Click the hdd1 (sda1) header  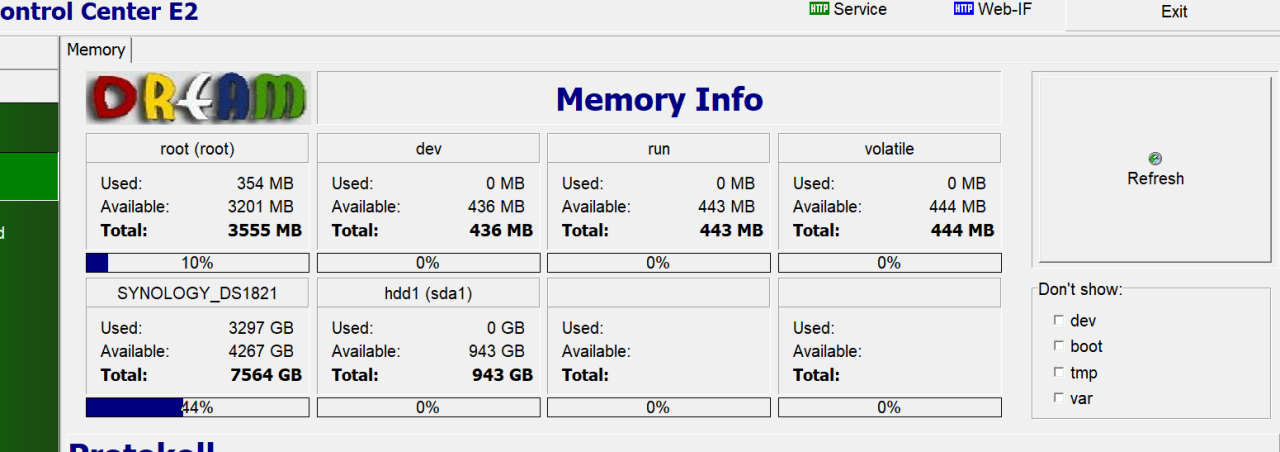[428, 293]
